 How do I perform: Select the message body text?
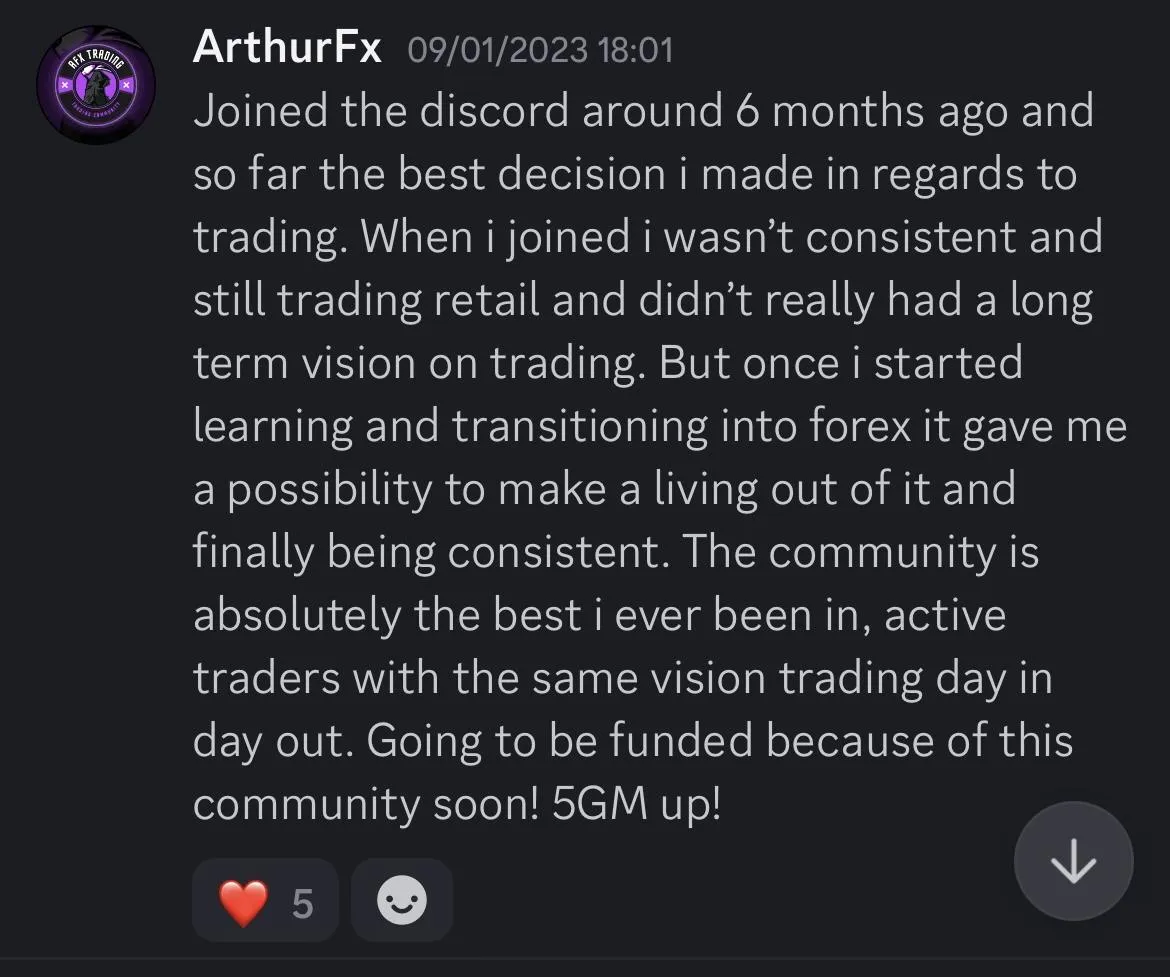pyautogui.click(x=660, y=458)
